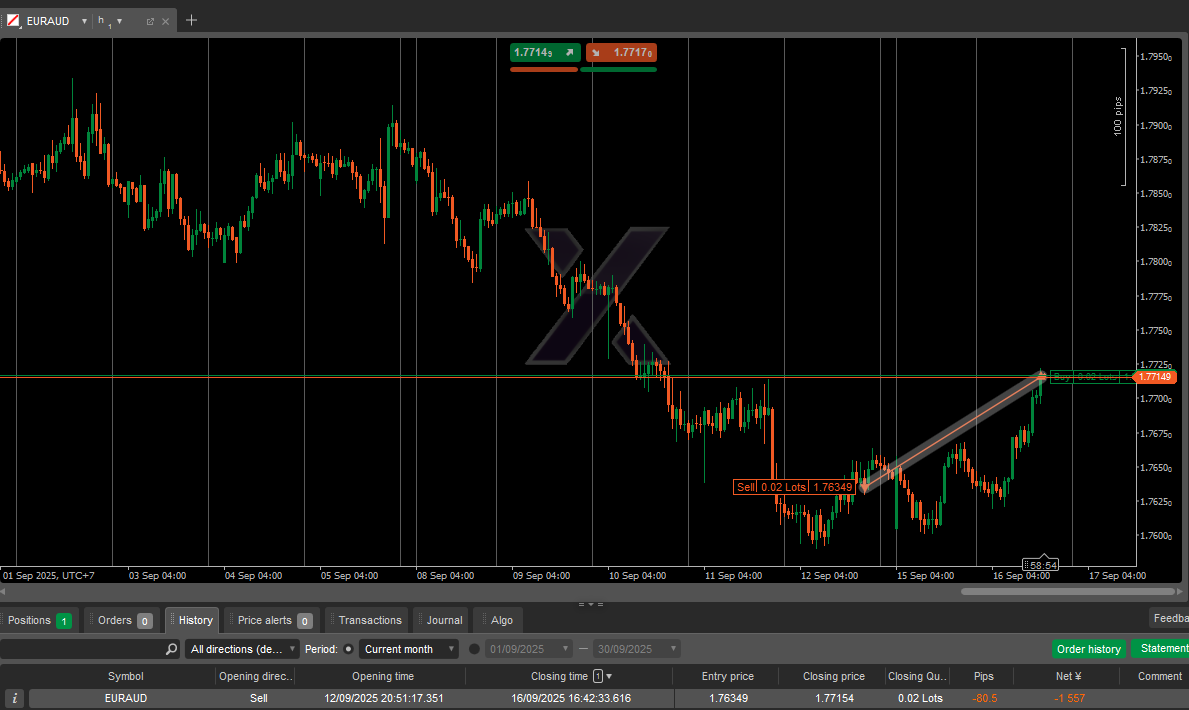The height and width of the screenshot is (710, 1189).
Task: Click the EURAUD symbol flag icon
Action: (14, 21)
